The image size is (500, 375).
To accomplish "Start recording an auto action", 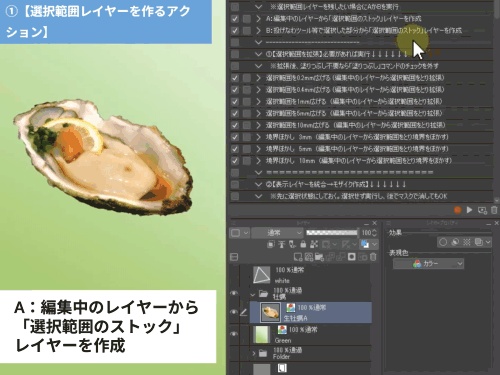I will tap(457, 210).
